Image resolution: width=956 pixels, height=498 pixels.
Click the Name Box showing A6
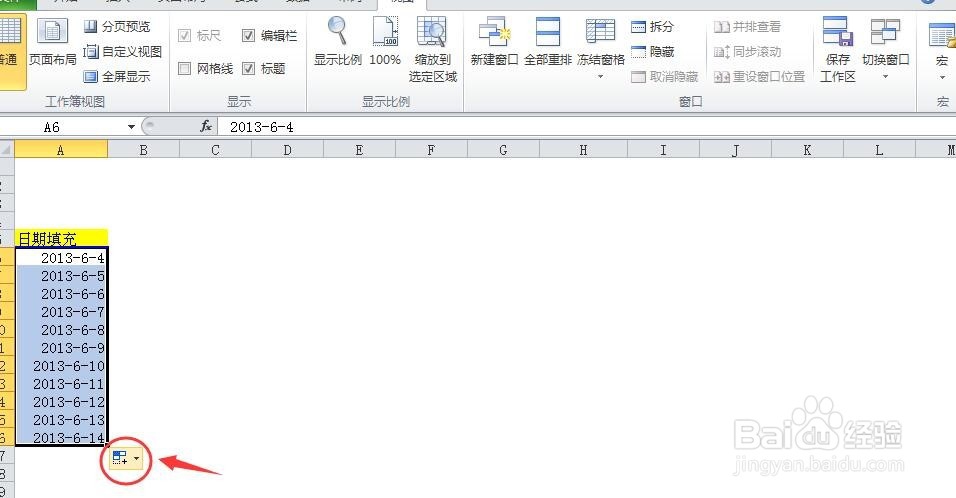[x=63, y=127]
